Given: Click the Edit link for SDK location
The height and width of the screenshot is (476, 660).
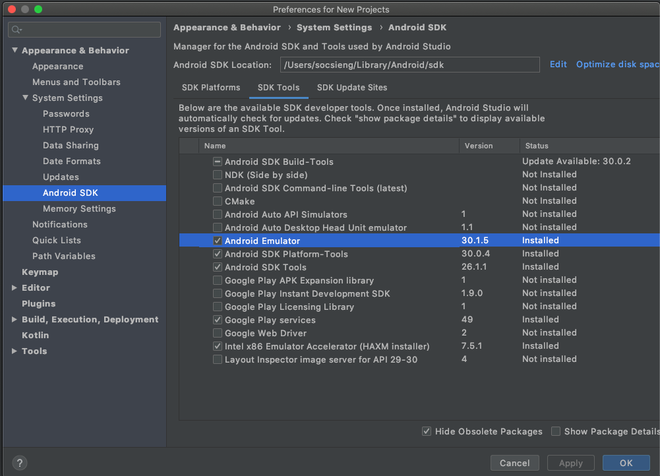Looking at the screenshot, I should click(558, 65).
